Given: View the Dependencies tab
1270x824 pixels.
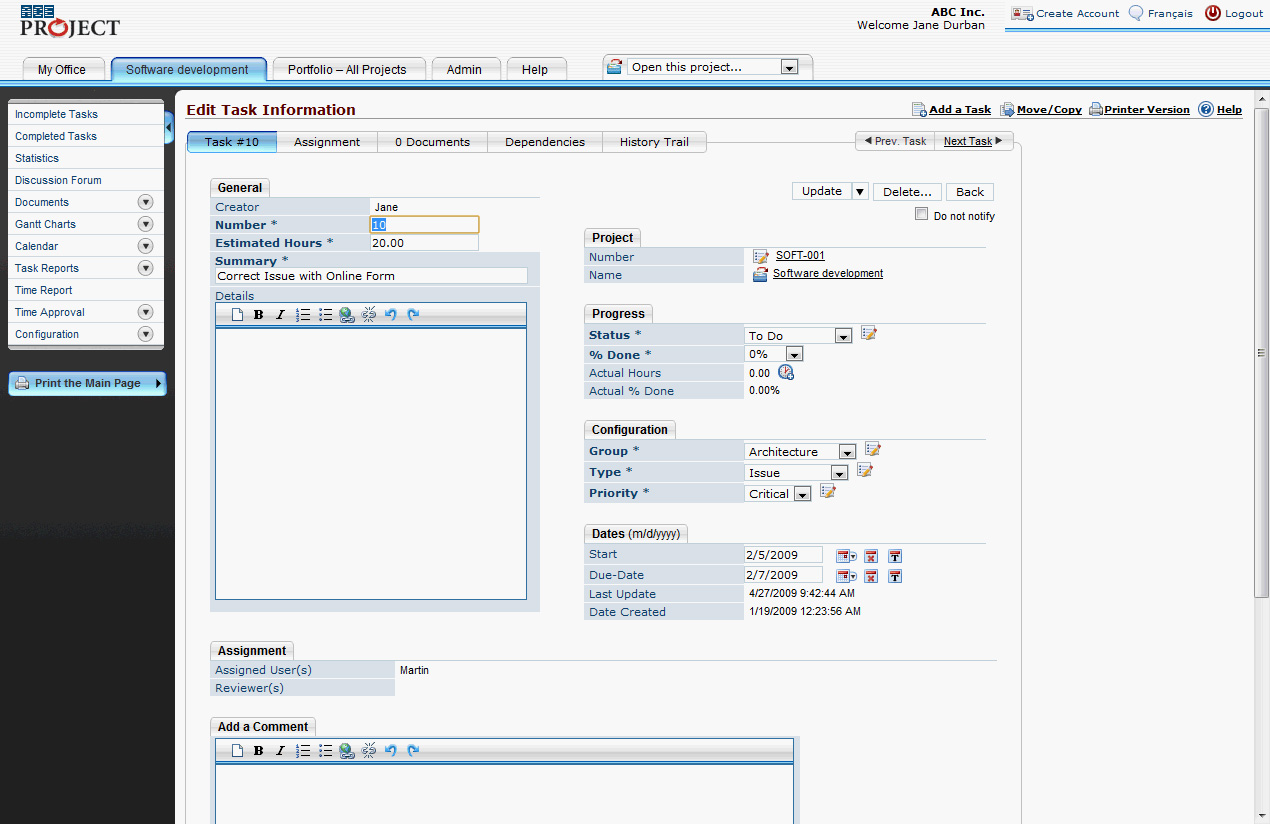Looking at the screenshot, I should coord(545,142).
